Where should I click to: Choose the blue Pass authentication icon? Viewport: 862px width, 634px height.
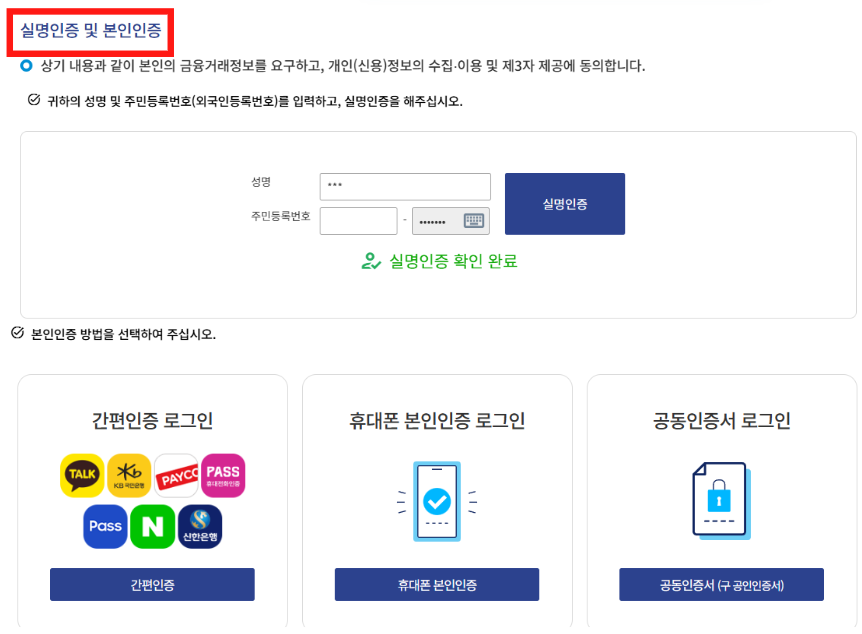pos(105,526)
